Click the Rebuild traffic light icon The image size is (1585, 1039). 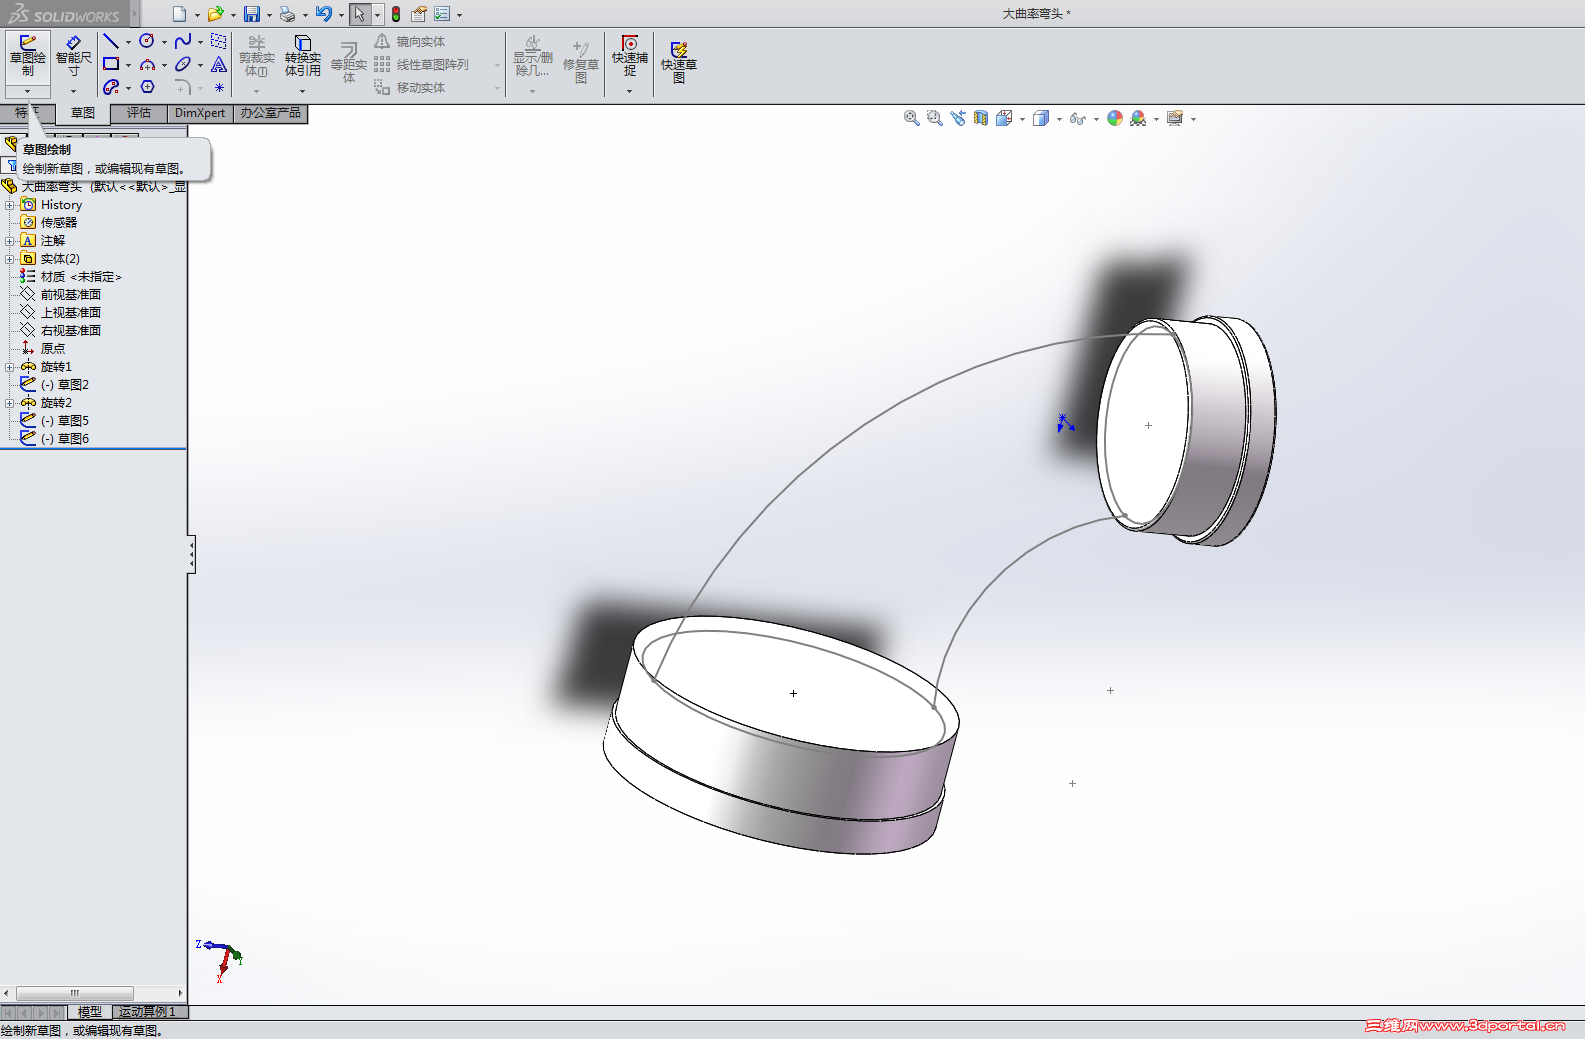(396, 14)
